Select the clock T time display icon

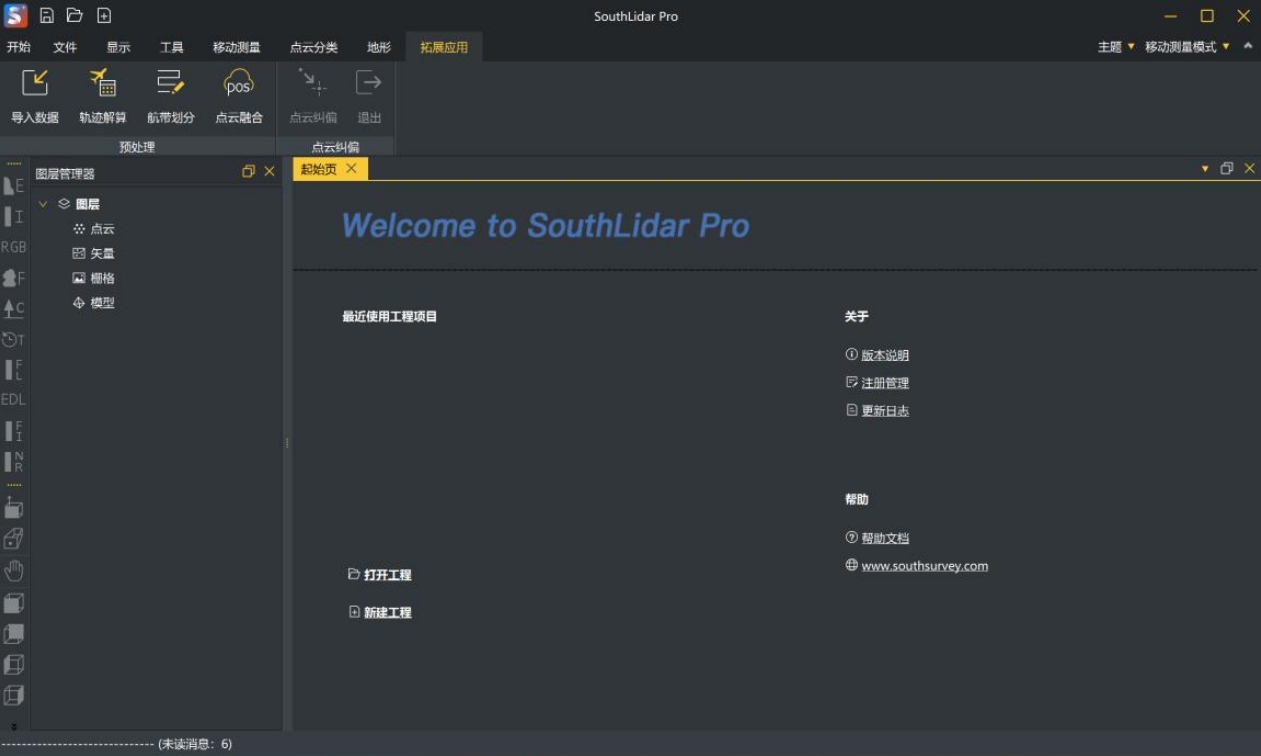[x=14, y=339]
